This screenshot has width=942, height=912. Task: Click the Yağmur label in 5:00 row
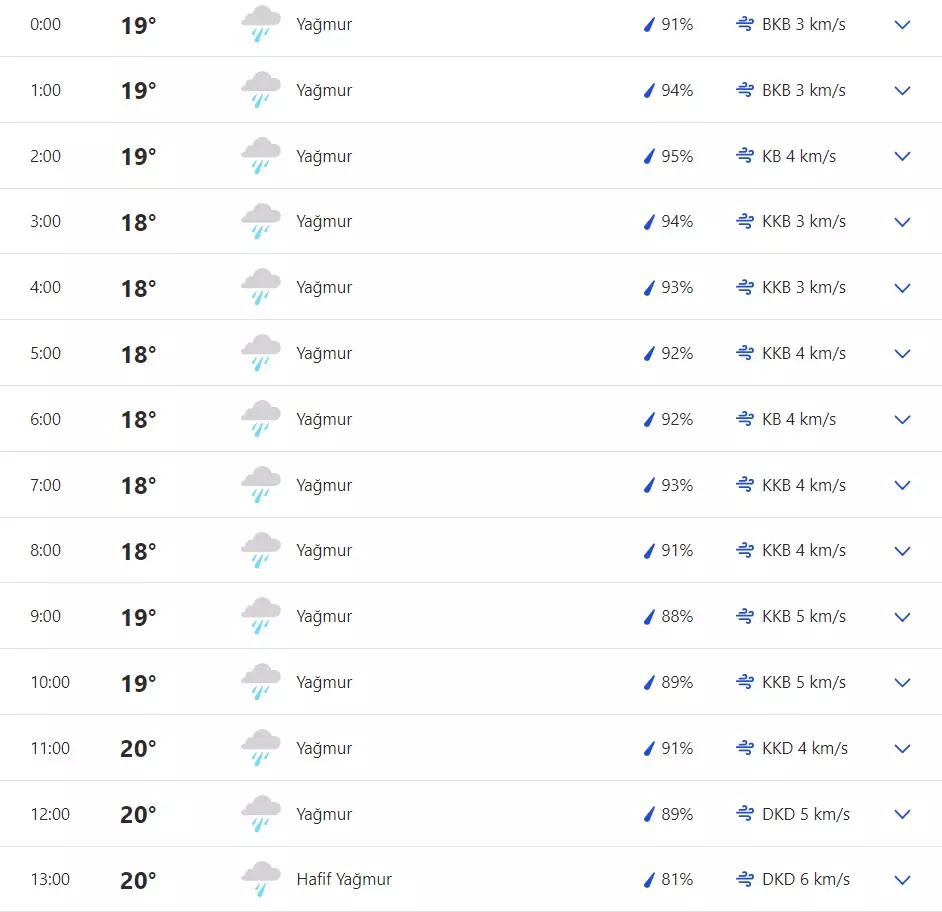point(324,353)
